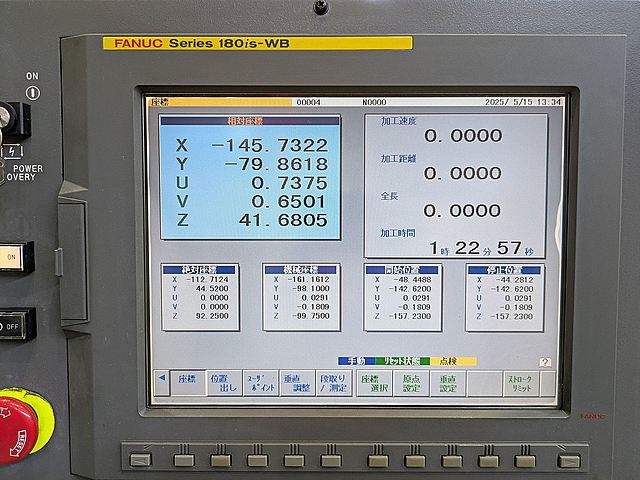The image size is (640, 480).
Task: Tap the left arrow softkey on screen
Action: 162,382
